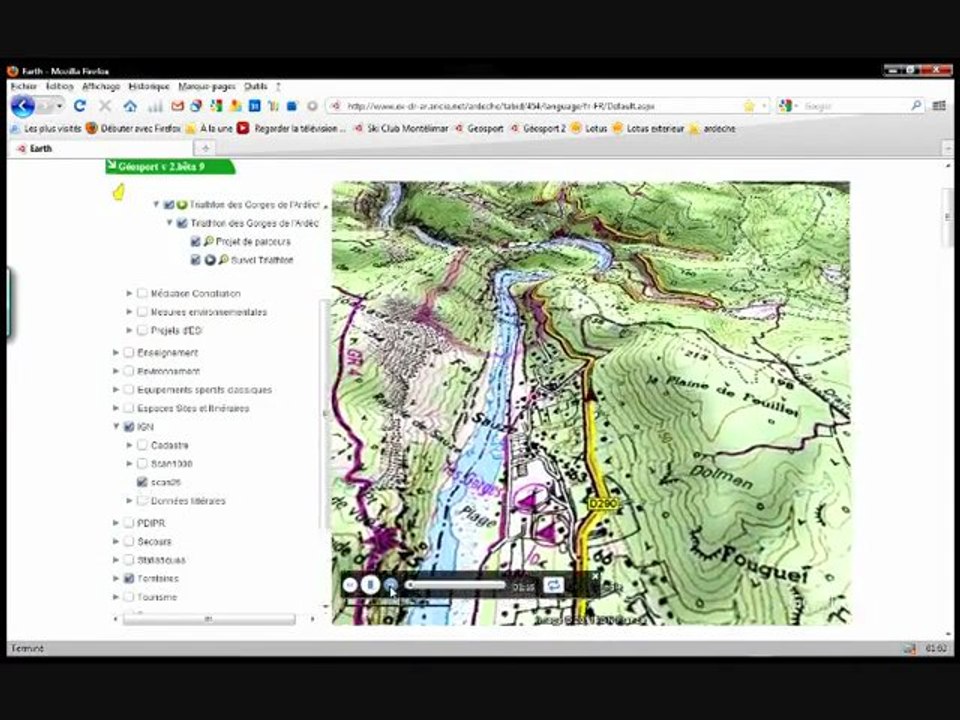This screenshot has width=960, height=720.
Task: Expand Espaces Sites et Itinéraires node
Action: click(116, 408)
